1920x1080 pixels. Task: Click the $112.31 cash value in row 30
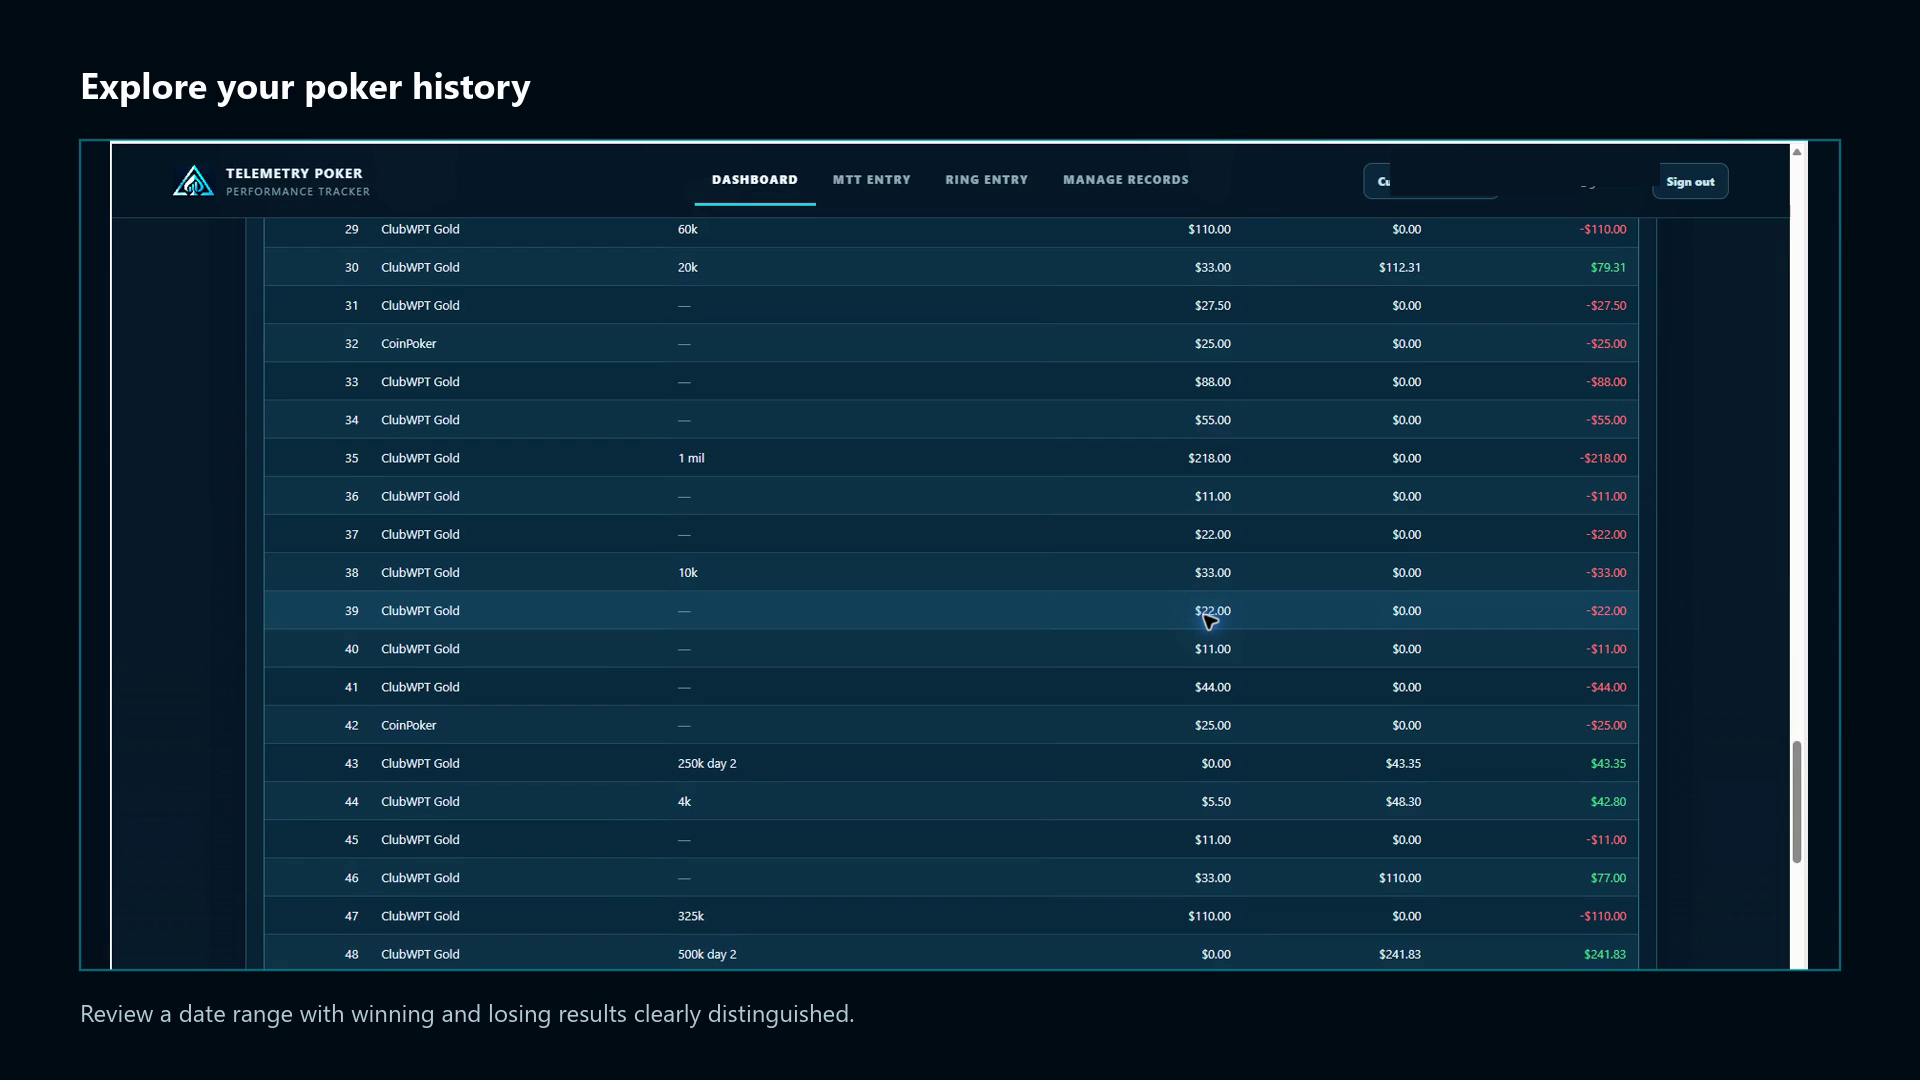pos(1400,268)
